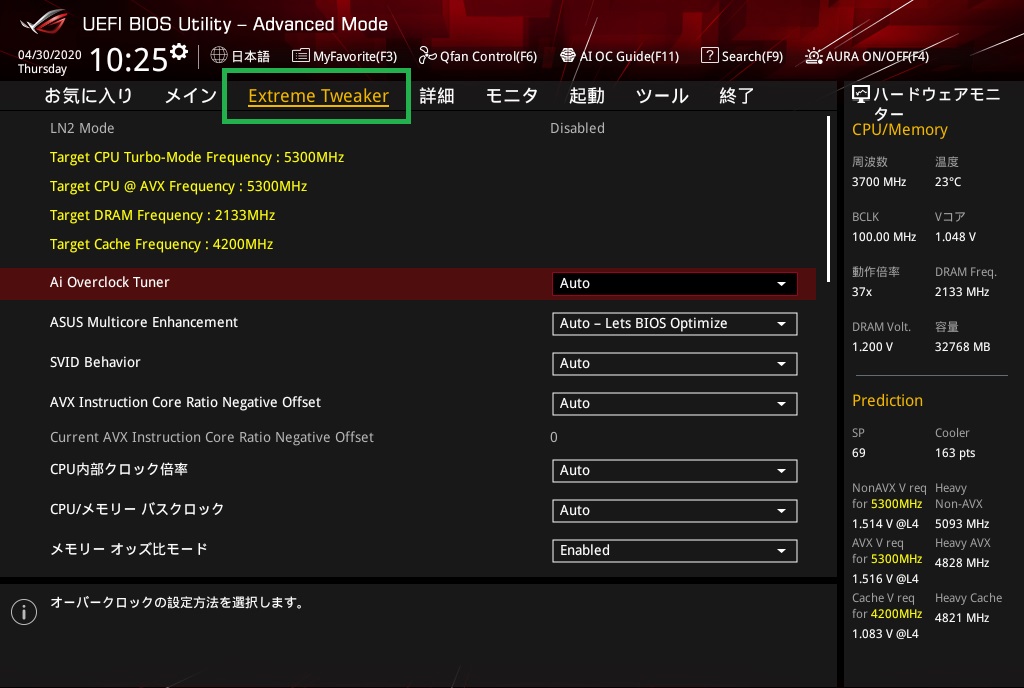This screenshot has height=688, width=1024.
Task: Click the LN2 Mode Disabled value
Action: pyautogui.click(x=577, y=128)
